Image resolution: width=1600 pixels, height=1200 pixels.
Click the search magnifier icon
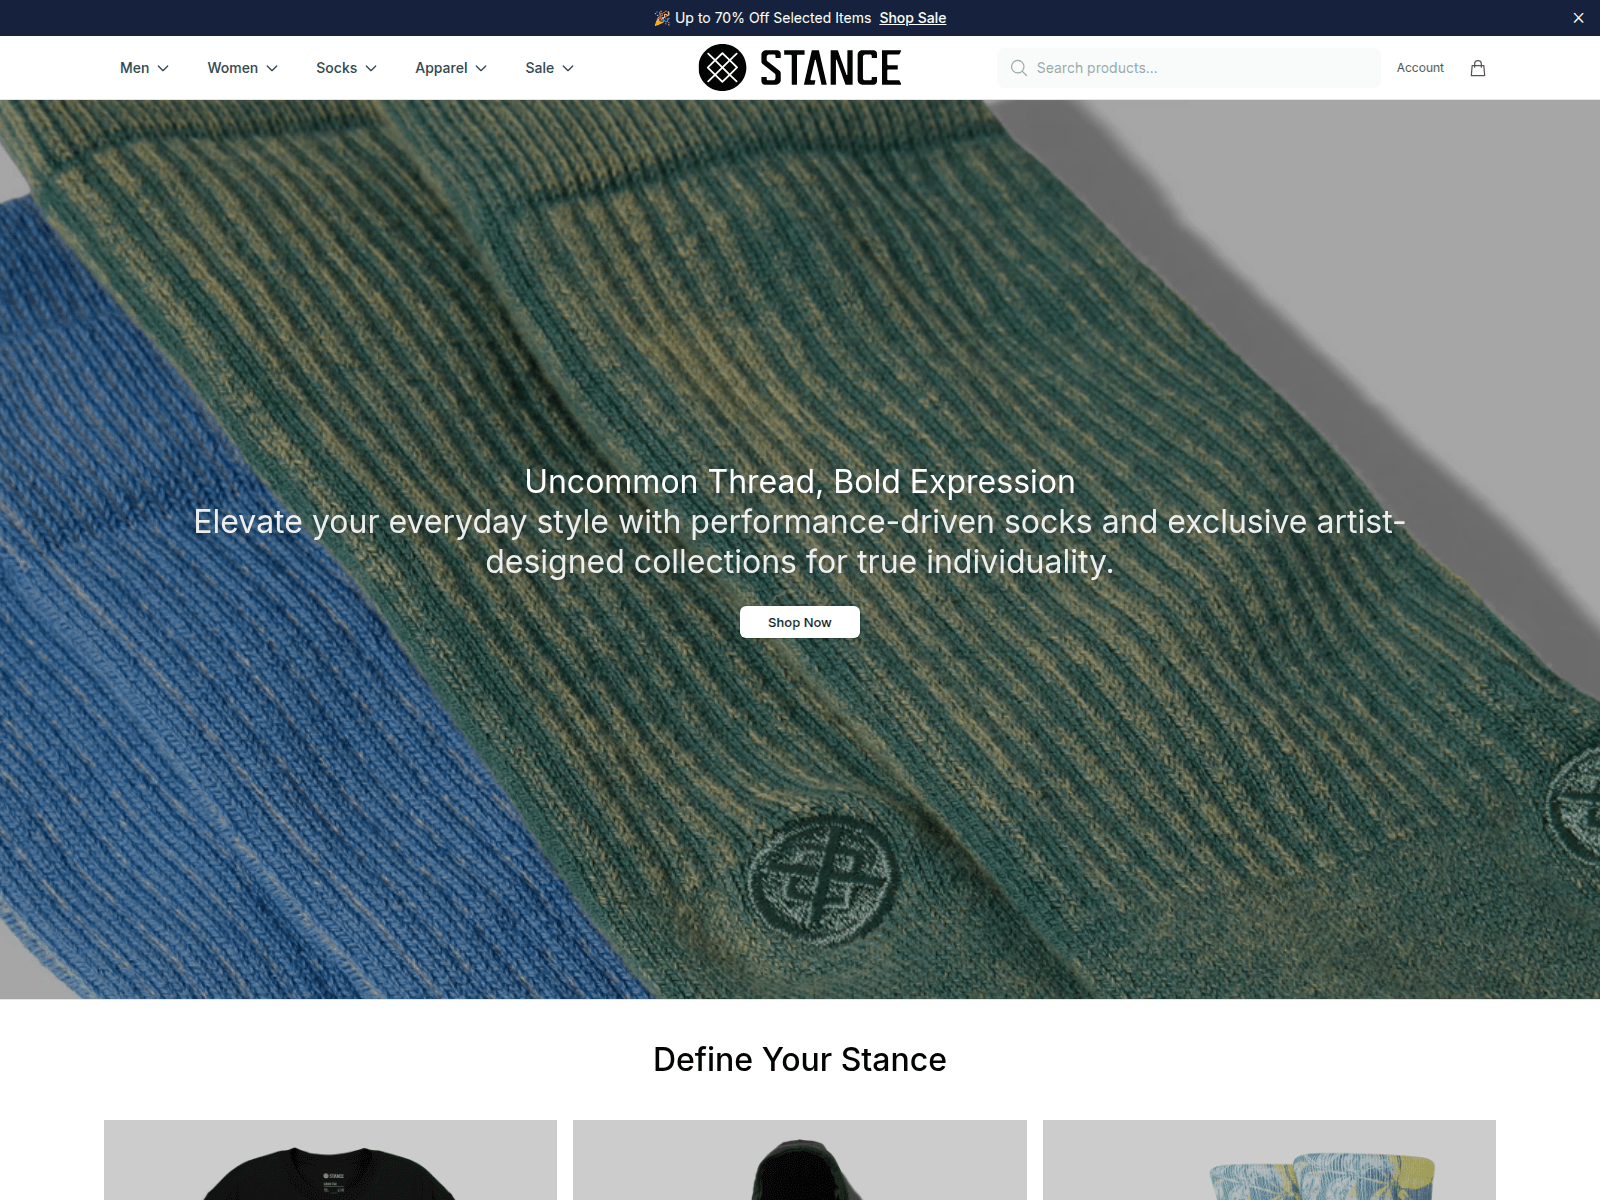click(x=1019, y=68)
